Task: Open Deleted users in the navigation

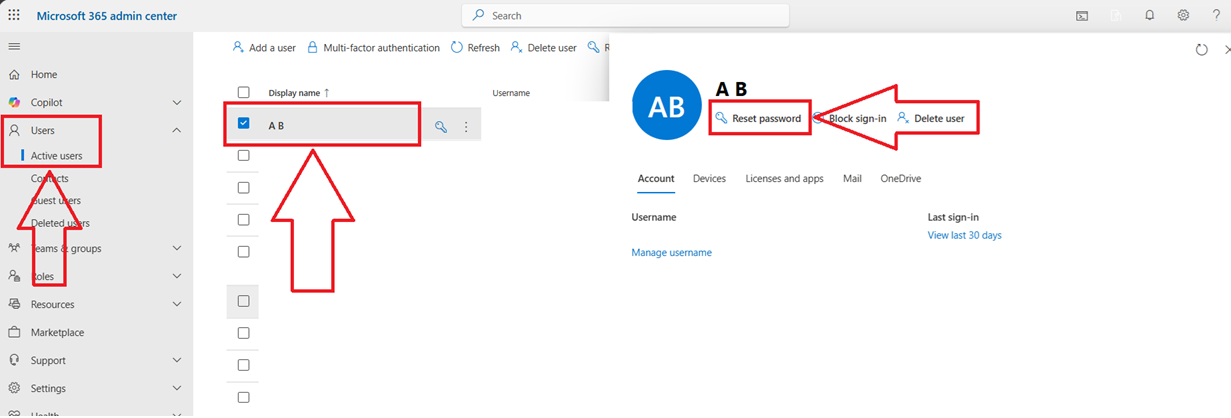Action: click(60, 223)
